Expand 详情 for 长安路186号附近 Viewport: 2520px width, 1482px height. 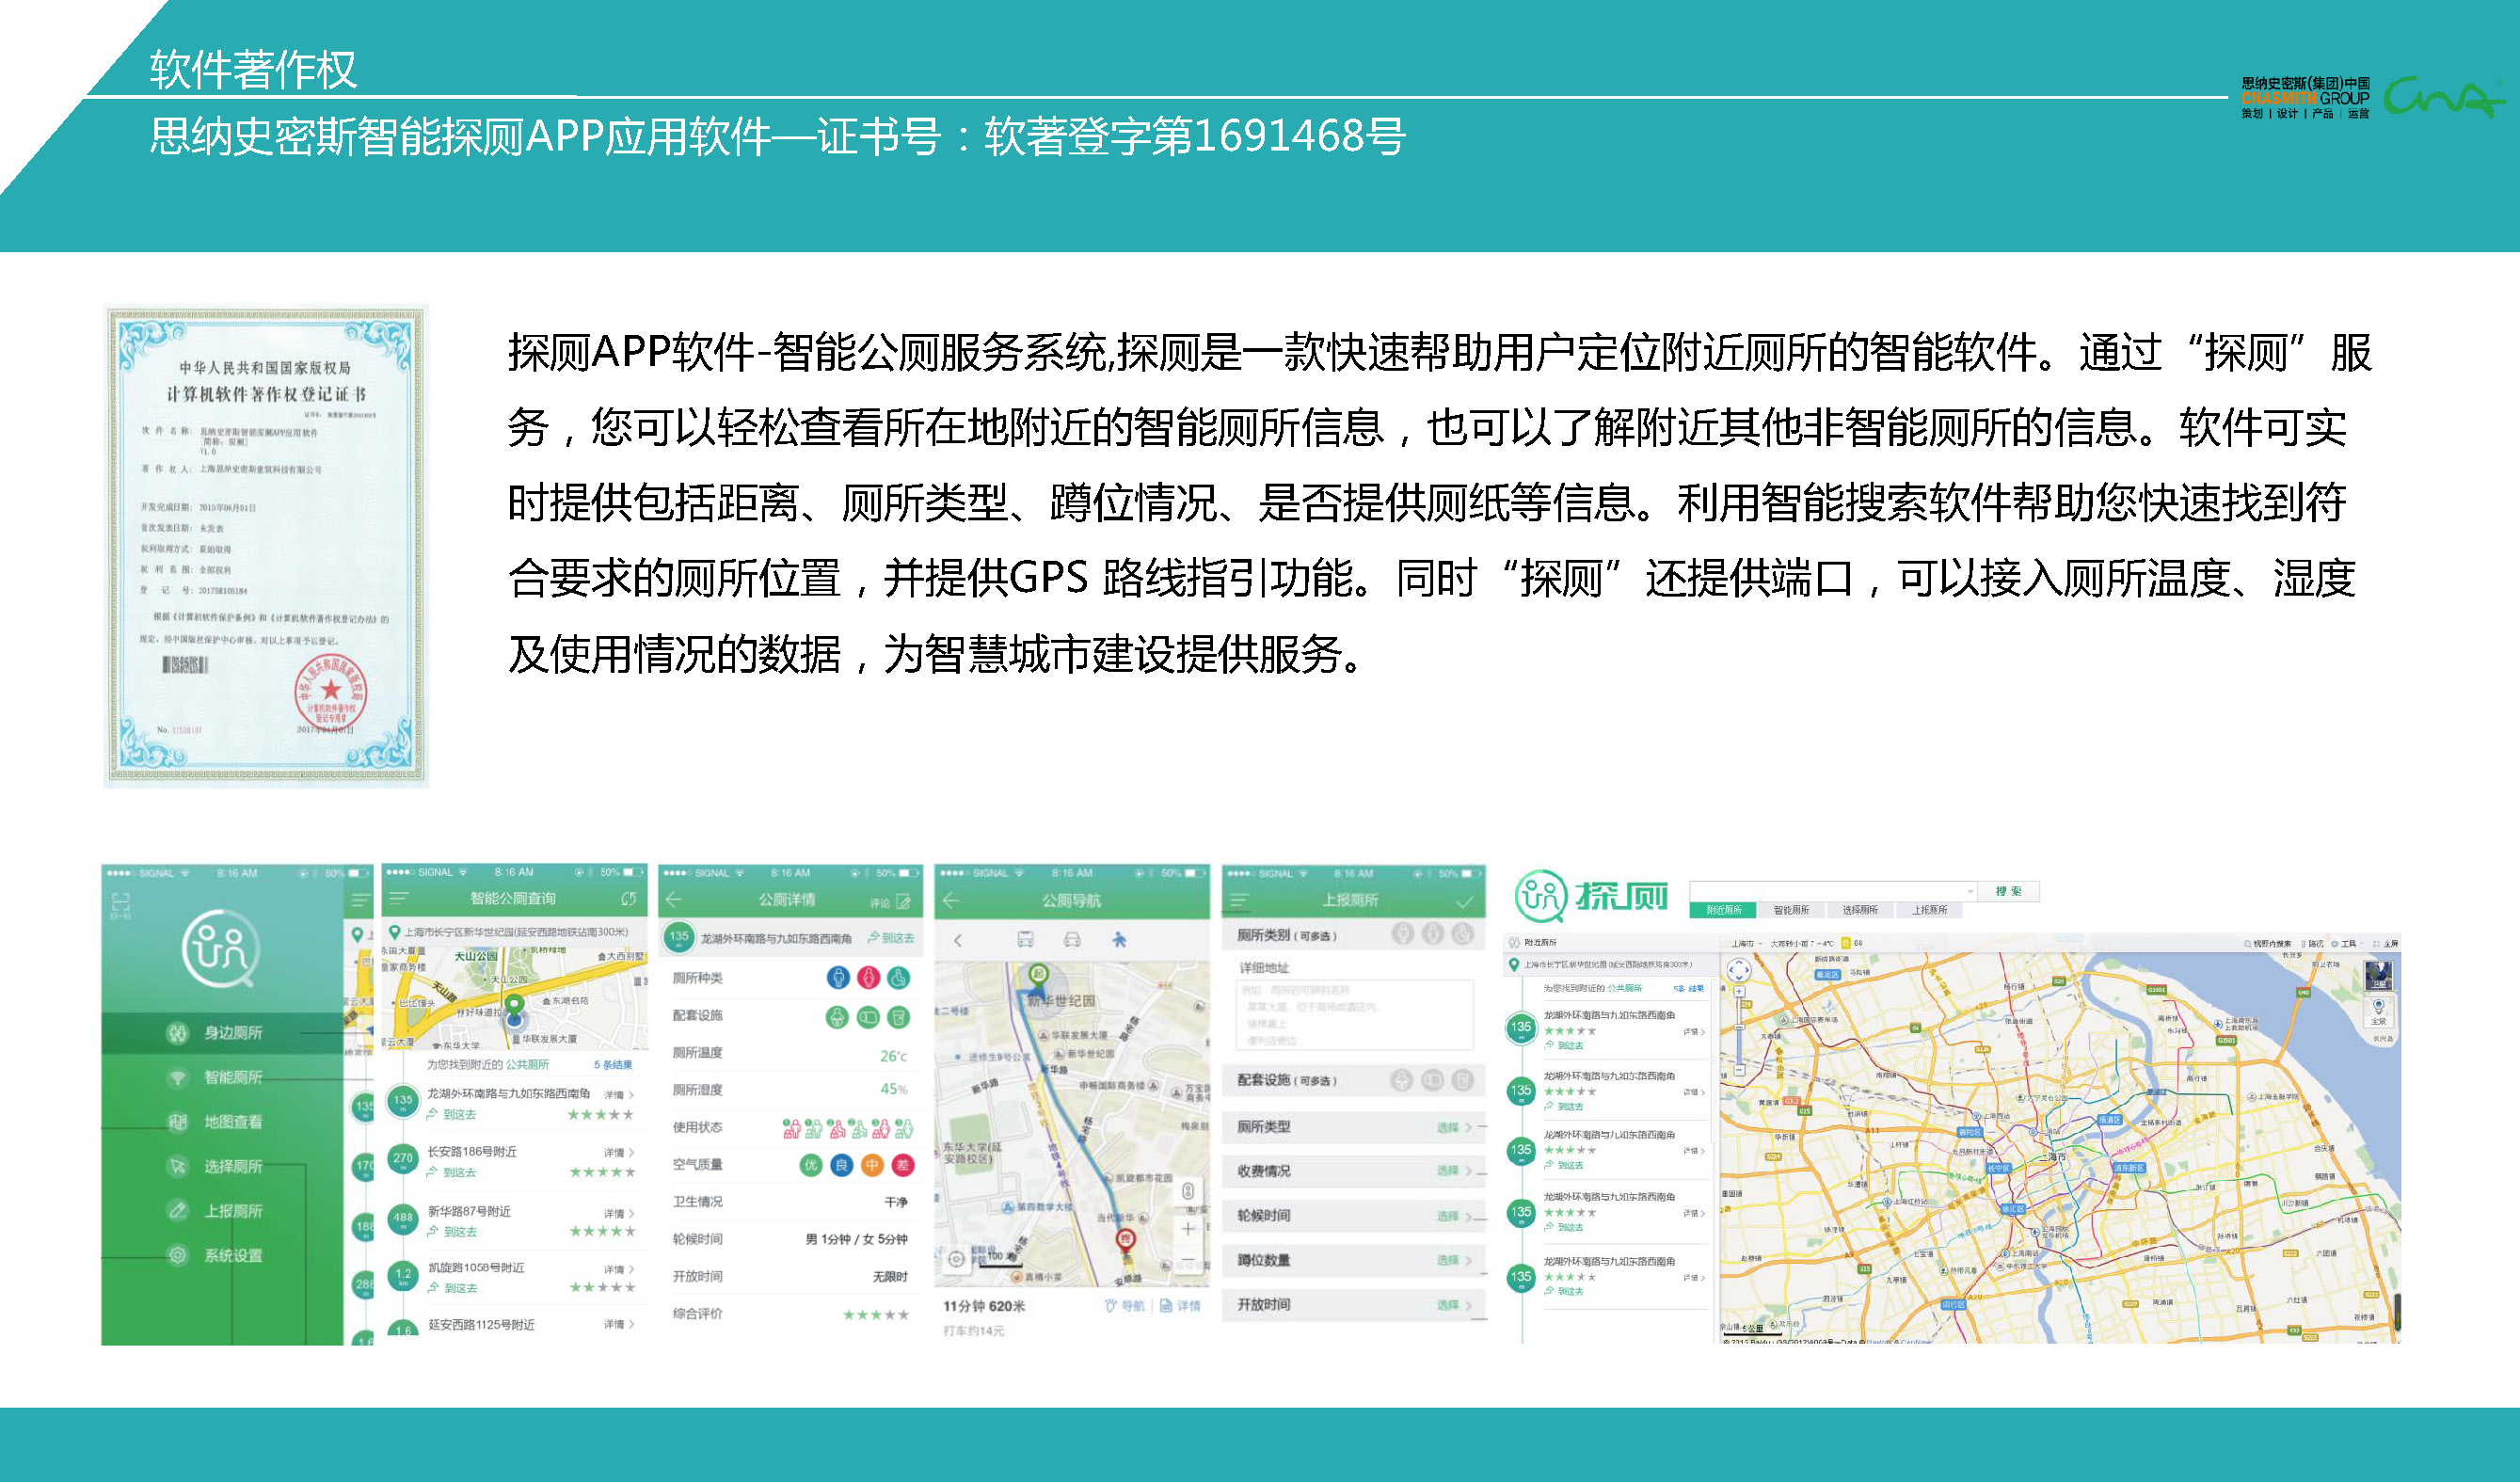point(618,1153)
